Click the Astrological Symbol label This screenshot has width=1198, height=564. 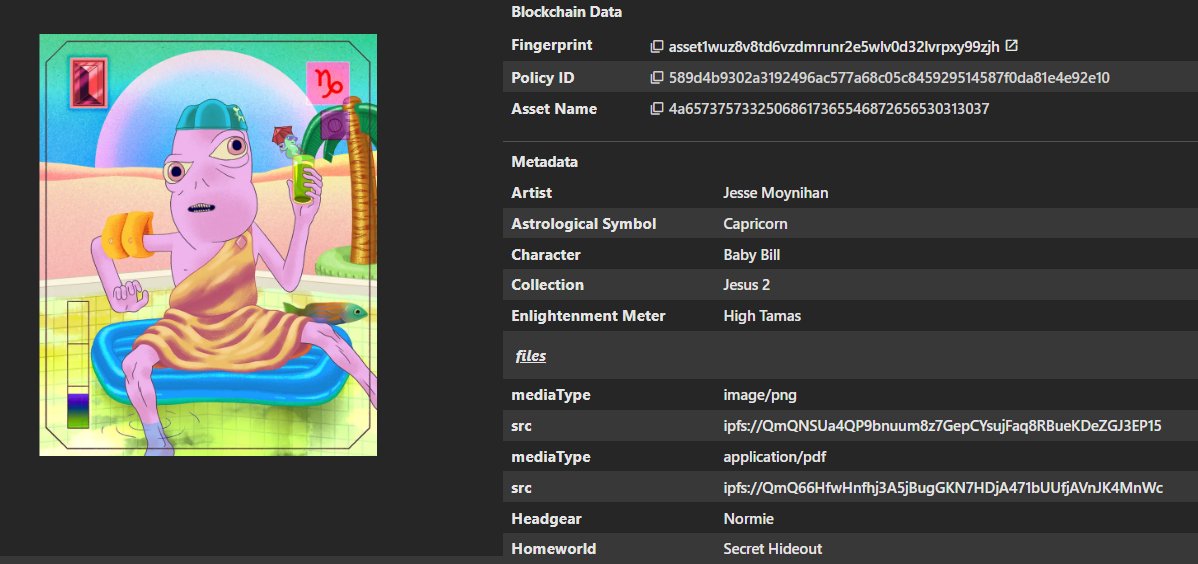584,224
